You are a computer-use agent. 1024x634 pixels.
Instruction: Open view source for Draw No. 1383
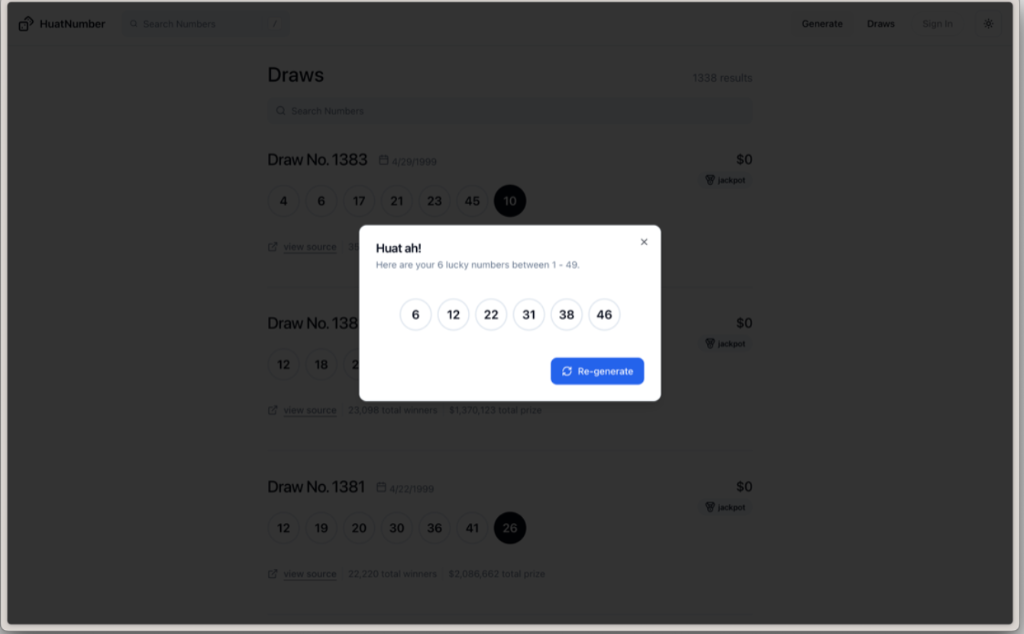(310, 247)
